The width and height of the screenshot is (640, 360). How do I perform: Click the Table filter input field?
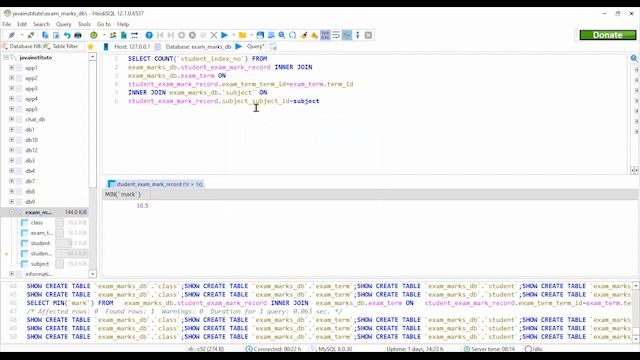click(64, 47)
